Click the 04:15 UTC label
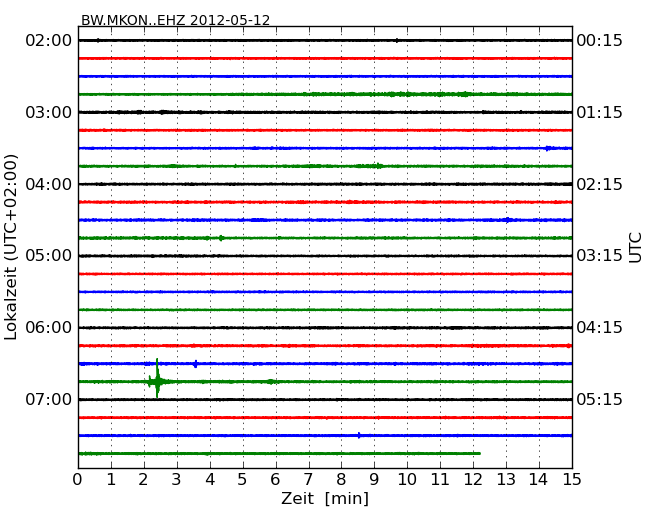Viewport: 650px width, 520px height. click(x=599, y=328)
